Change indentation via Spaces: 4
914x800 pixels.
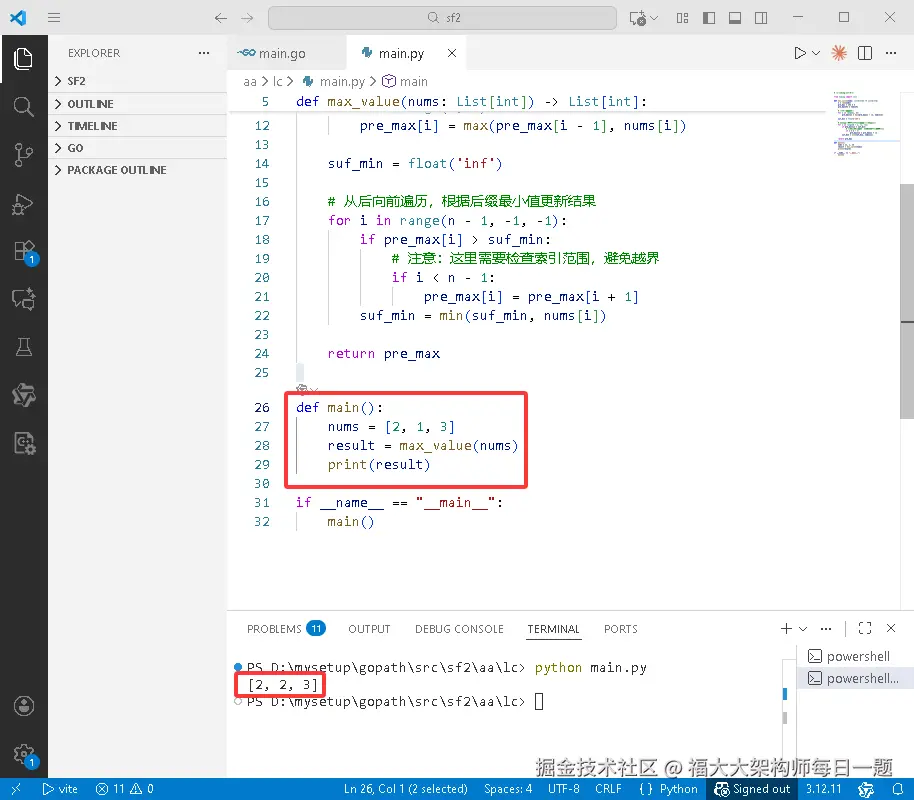coord(508,789)
